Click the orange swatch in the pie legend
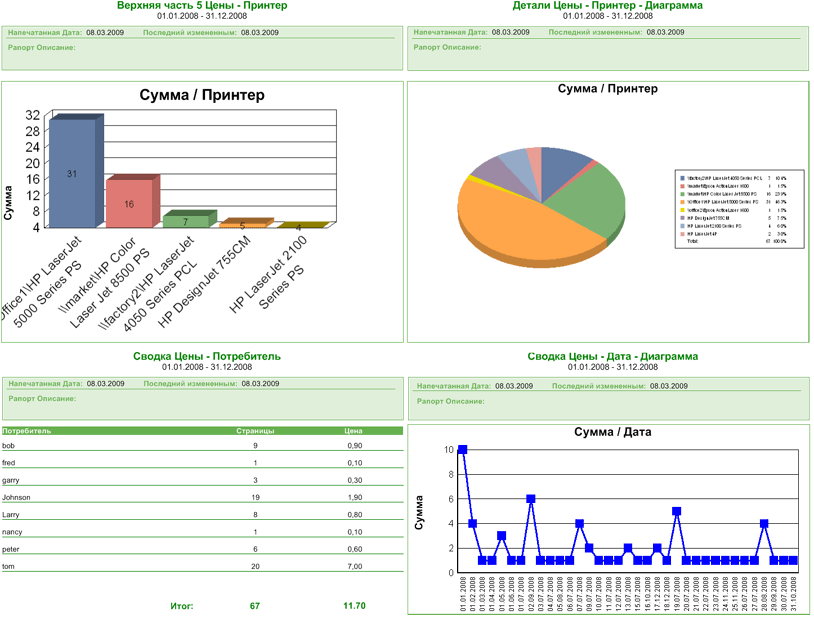Screen dimensions: 814x620 tap(682, 202)
